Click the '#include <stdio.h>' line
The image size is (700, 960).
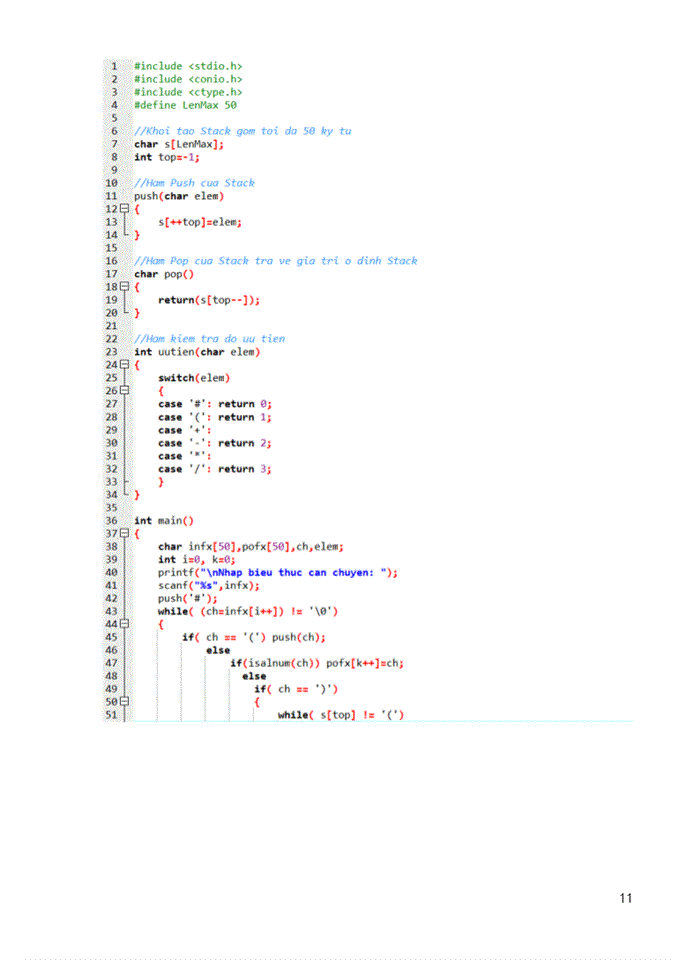tap(188, 66)
